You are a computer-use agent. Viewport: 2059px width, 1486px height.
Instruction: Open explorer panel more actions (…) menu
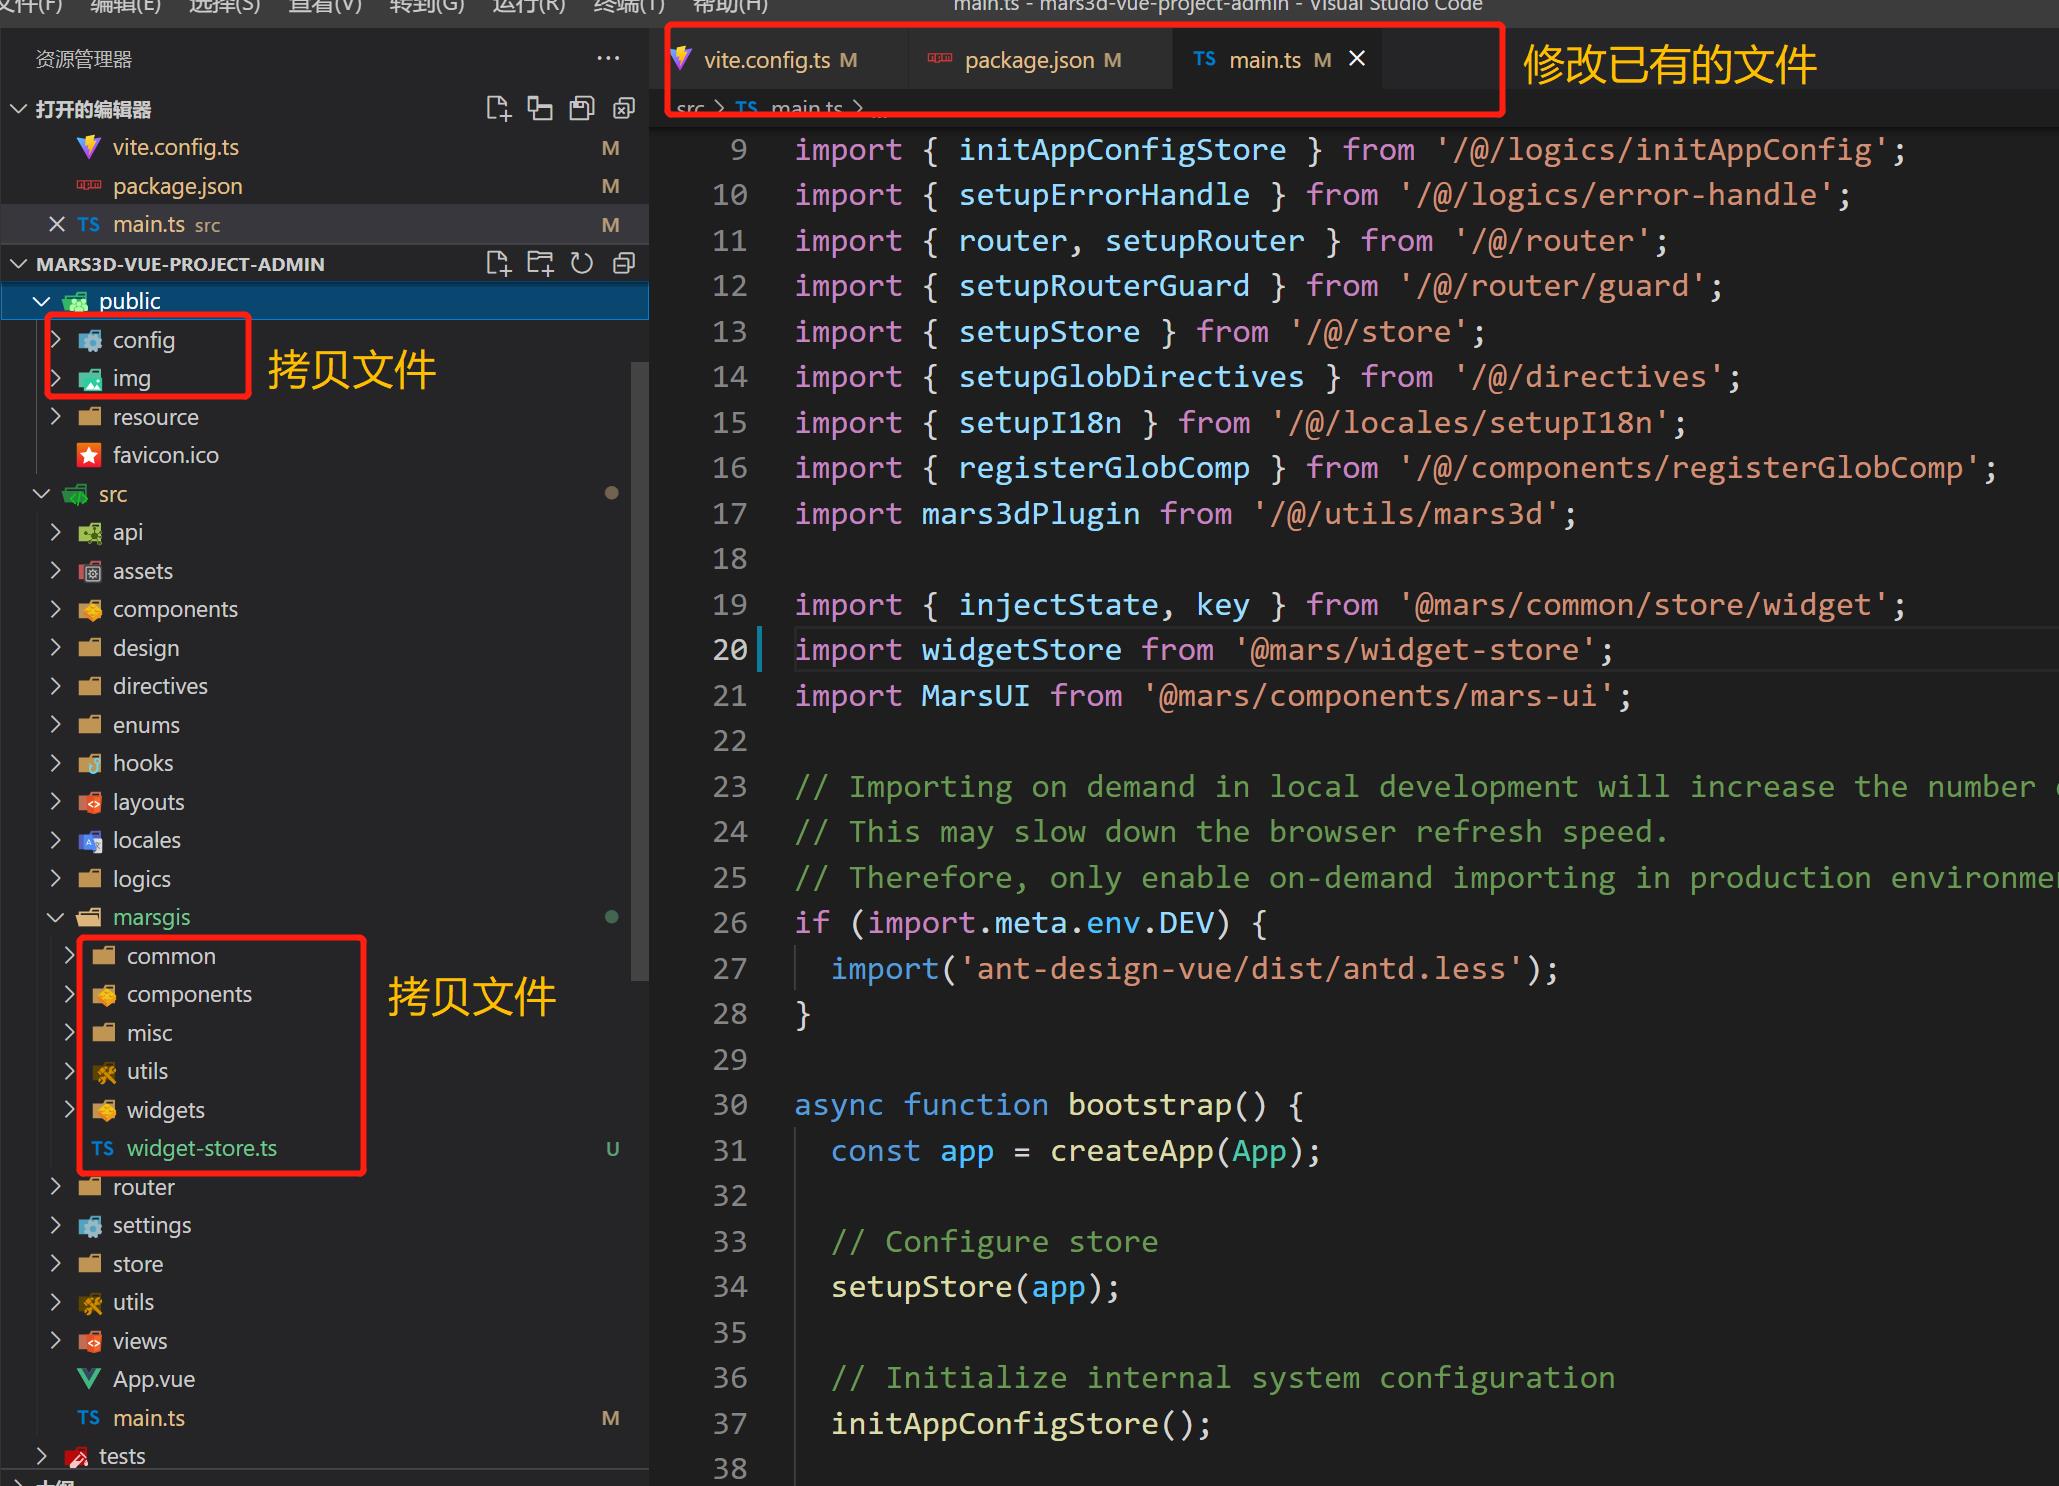(608, 59)
